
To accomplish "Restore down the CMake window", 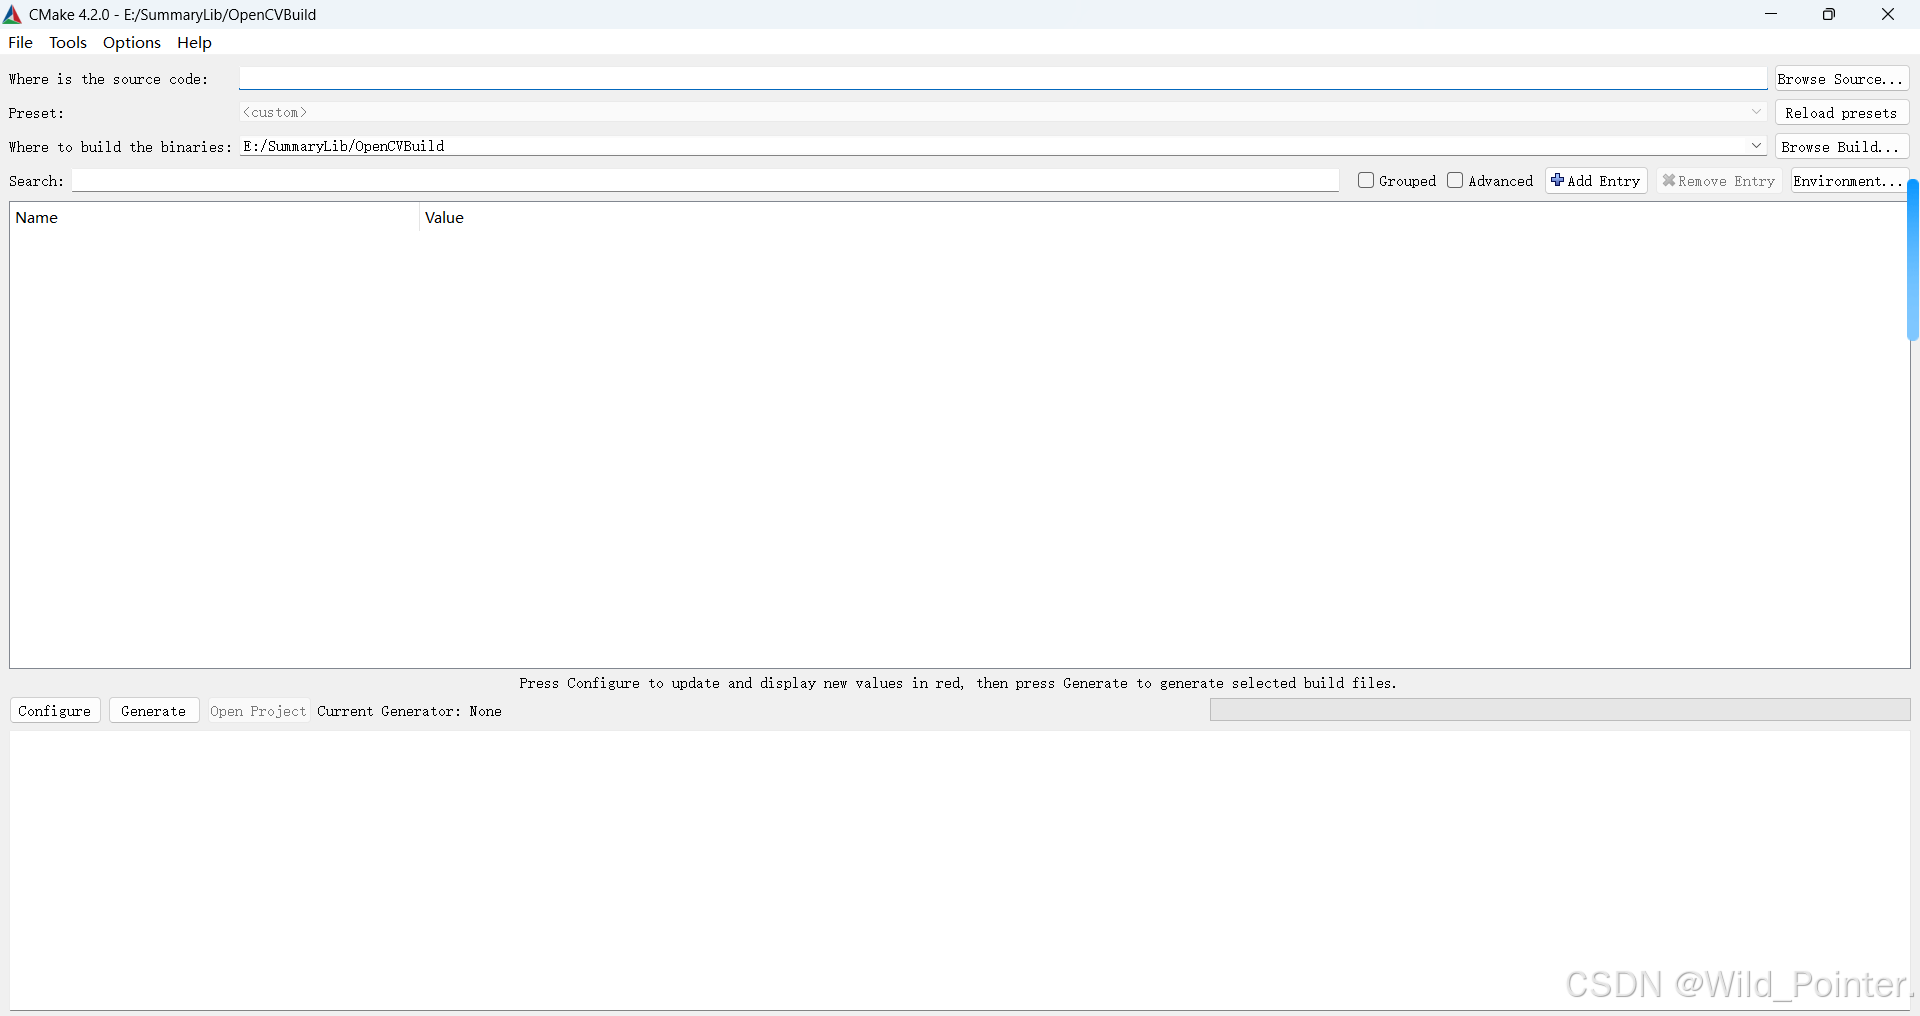I will (1828, 14).
